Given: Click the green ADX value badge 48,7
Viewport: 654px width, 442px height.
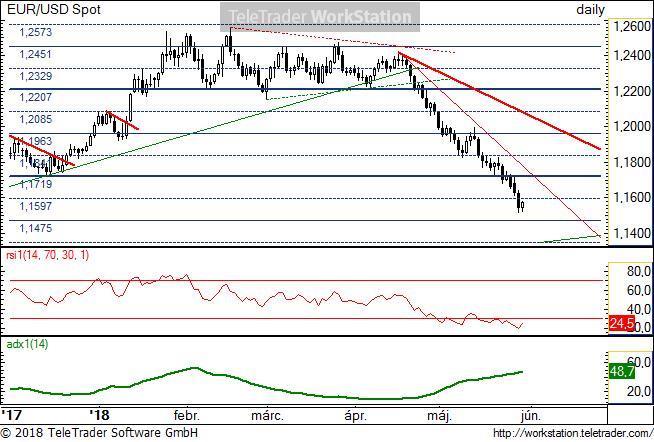Looking at the screenshot, I should [x=622, y=371].
